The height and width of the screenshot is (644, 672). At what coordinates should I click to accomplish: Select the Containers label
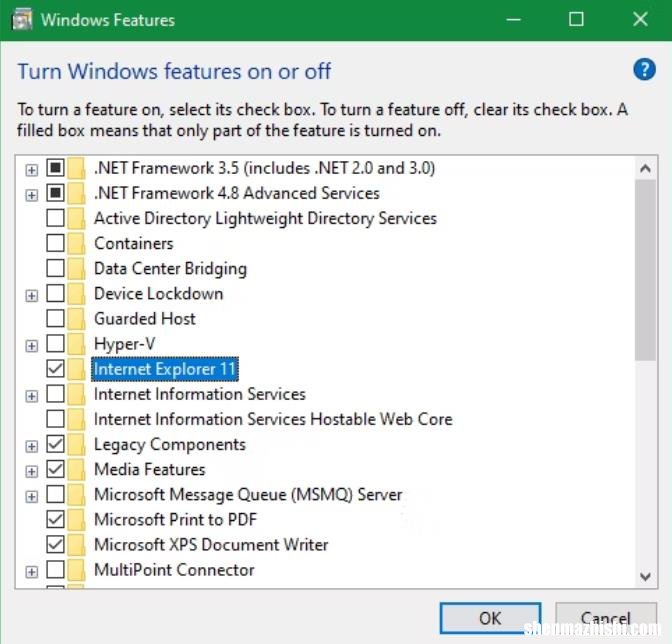click(134, 243)
